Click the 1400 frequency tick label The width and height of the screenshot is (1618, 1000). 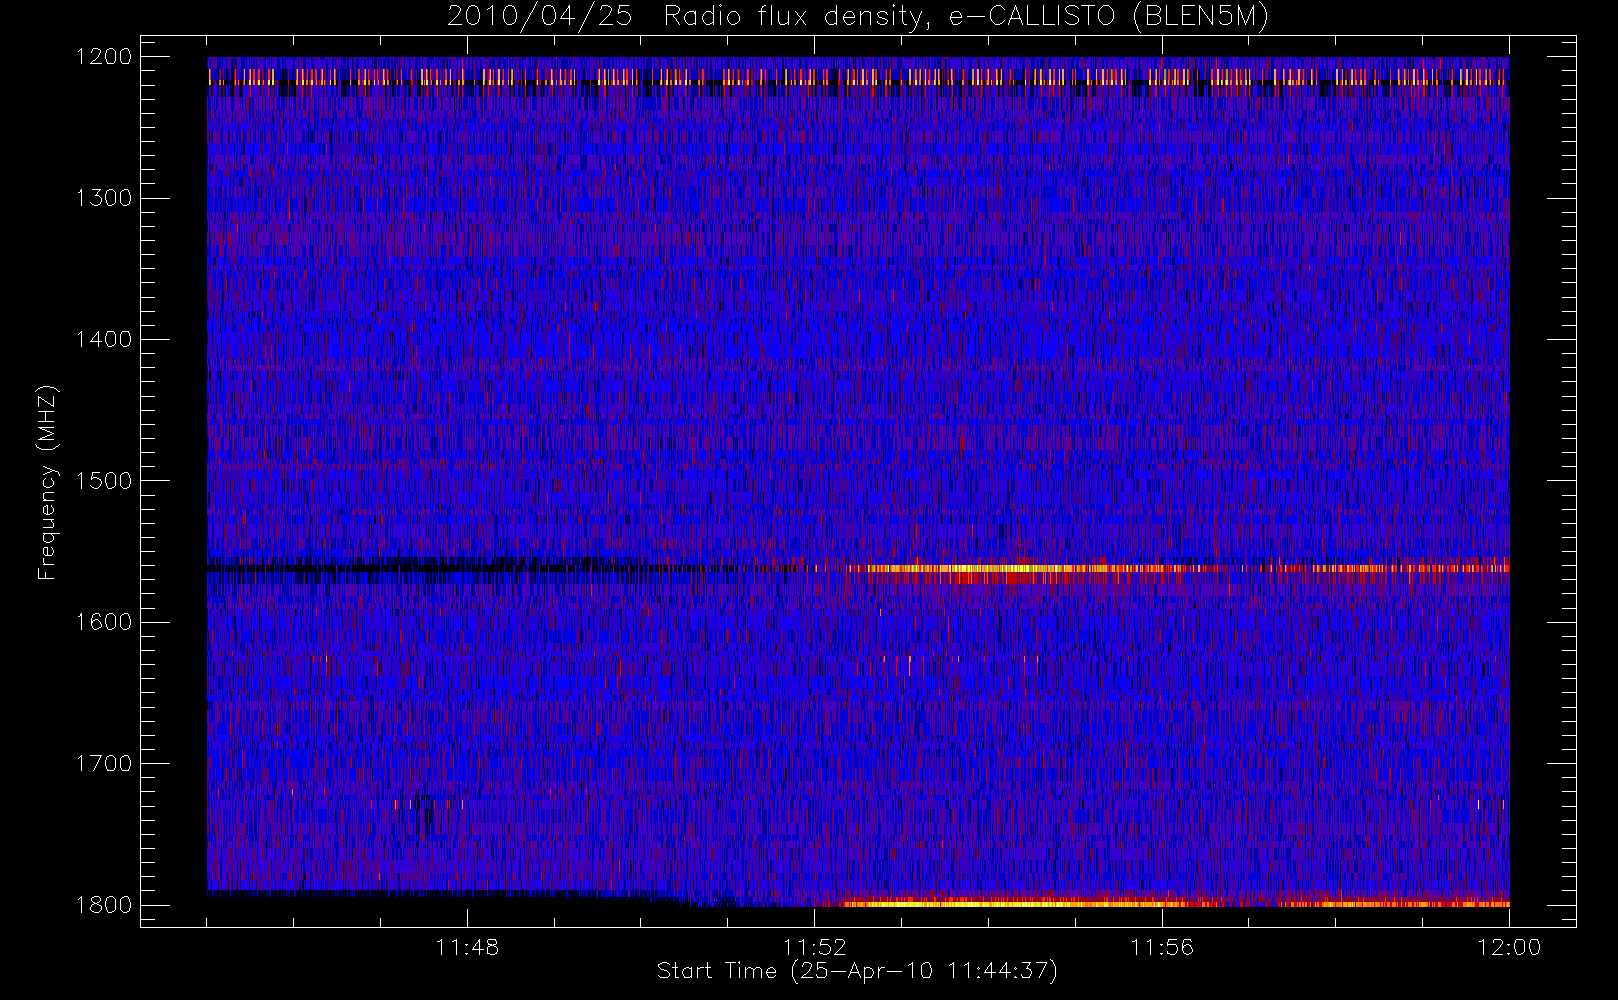104,339
